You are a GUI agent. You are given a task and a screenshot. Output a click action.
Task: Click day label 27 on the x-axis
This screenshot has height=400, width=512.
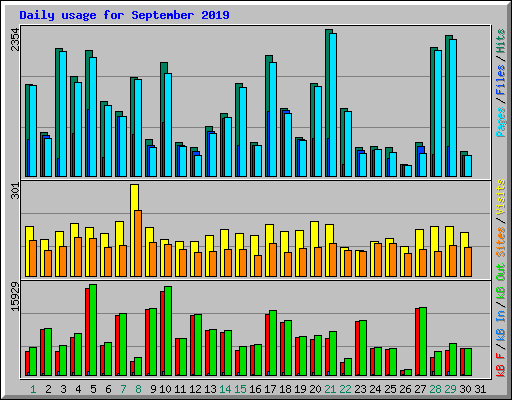click(x=420, y=389)
